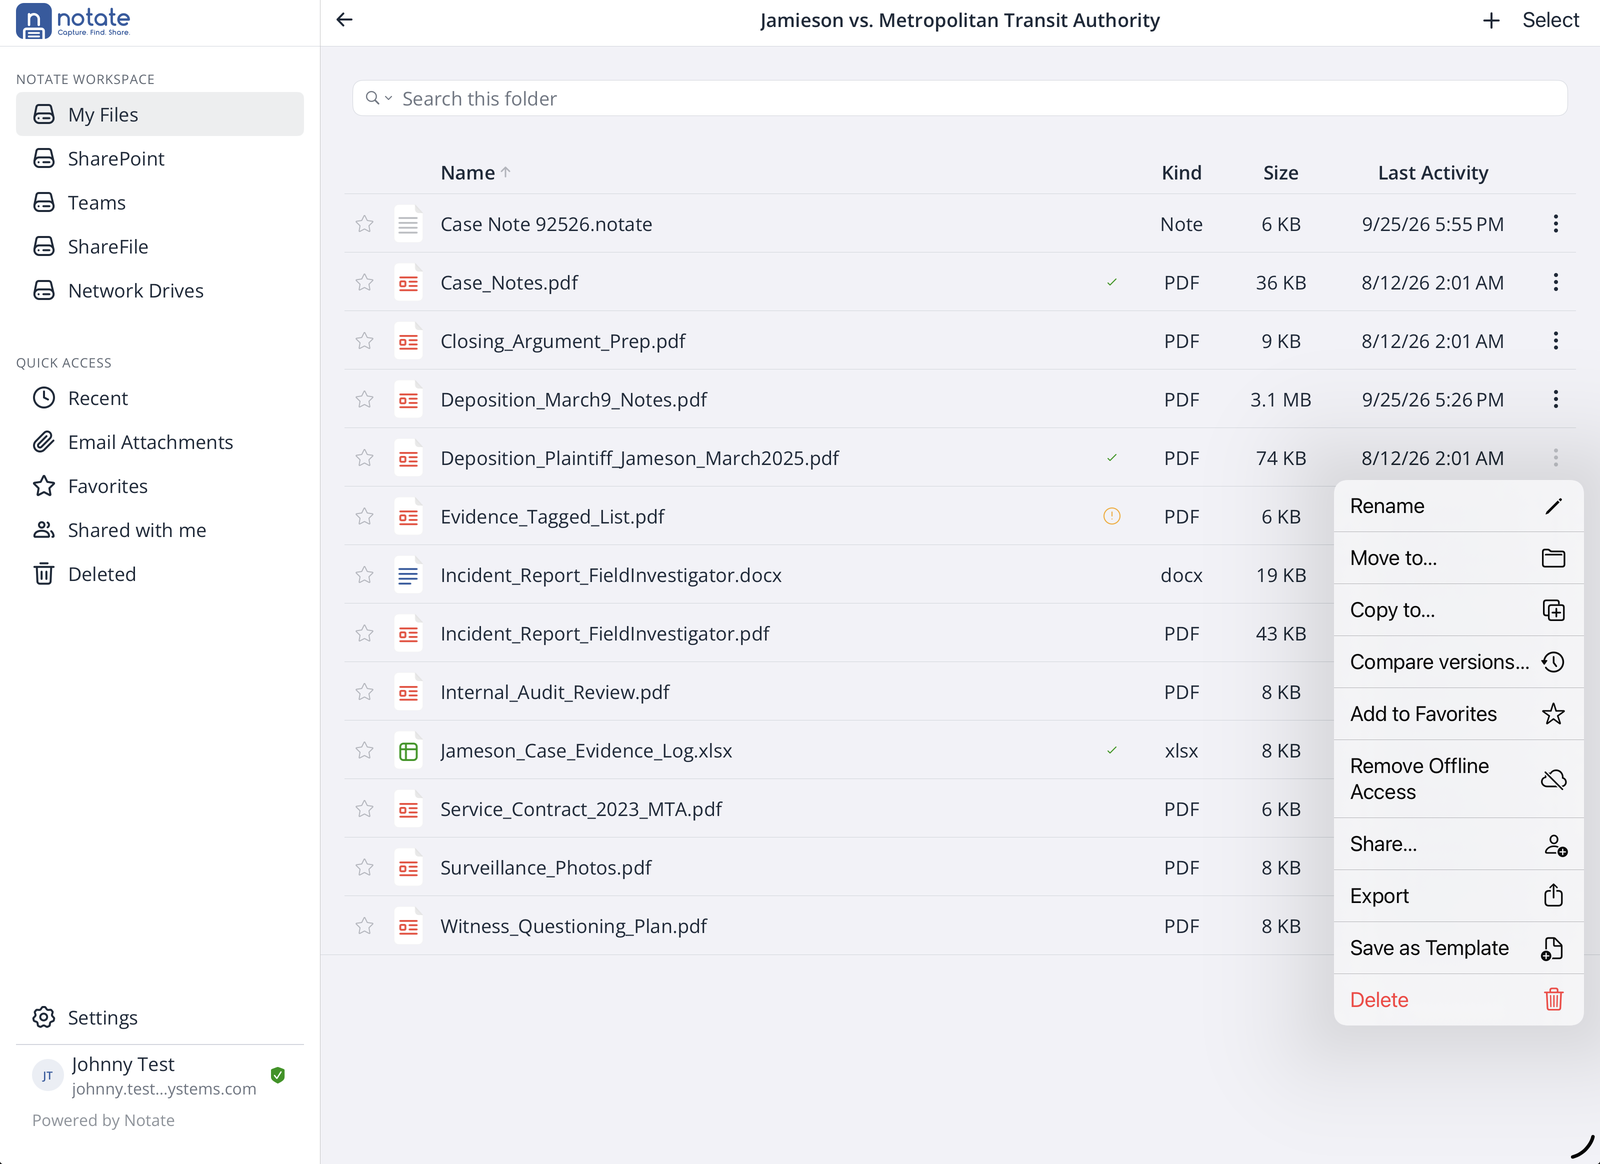
Task: Click the Case Note 92526.notate note icon
Action: [408, 225]
